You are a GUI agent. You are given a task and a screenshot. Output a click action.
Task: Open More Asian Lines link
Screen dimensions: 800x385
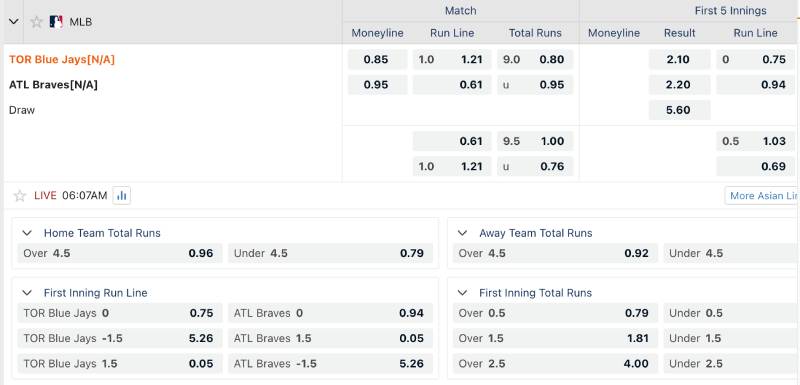pyautogui.click(x=762, y=196)
